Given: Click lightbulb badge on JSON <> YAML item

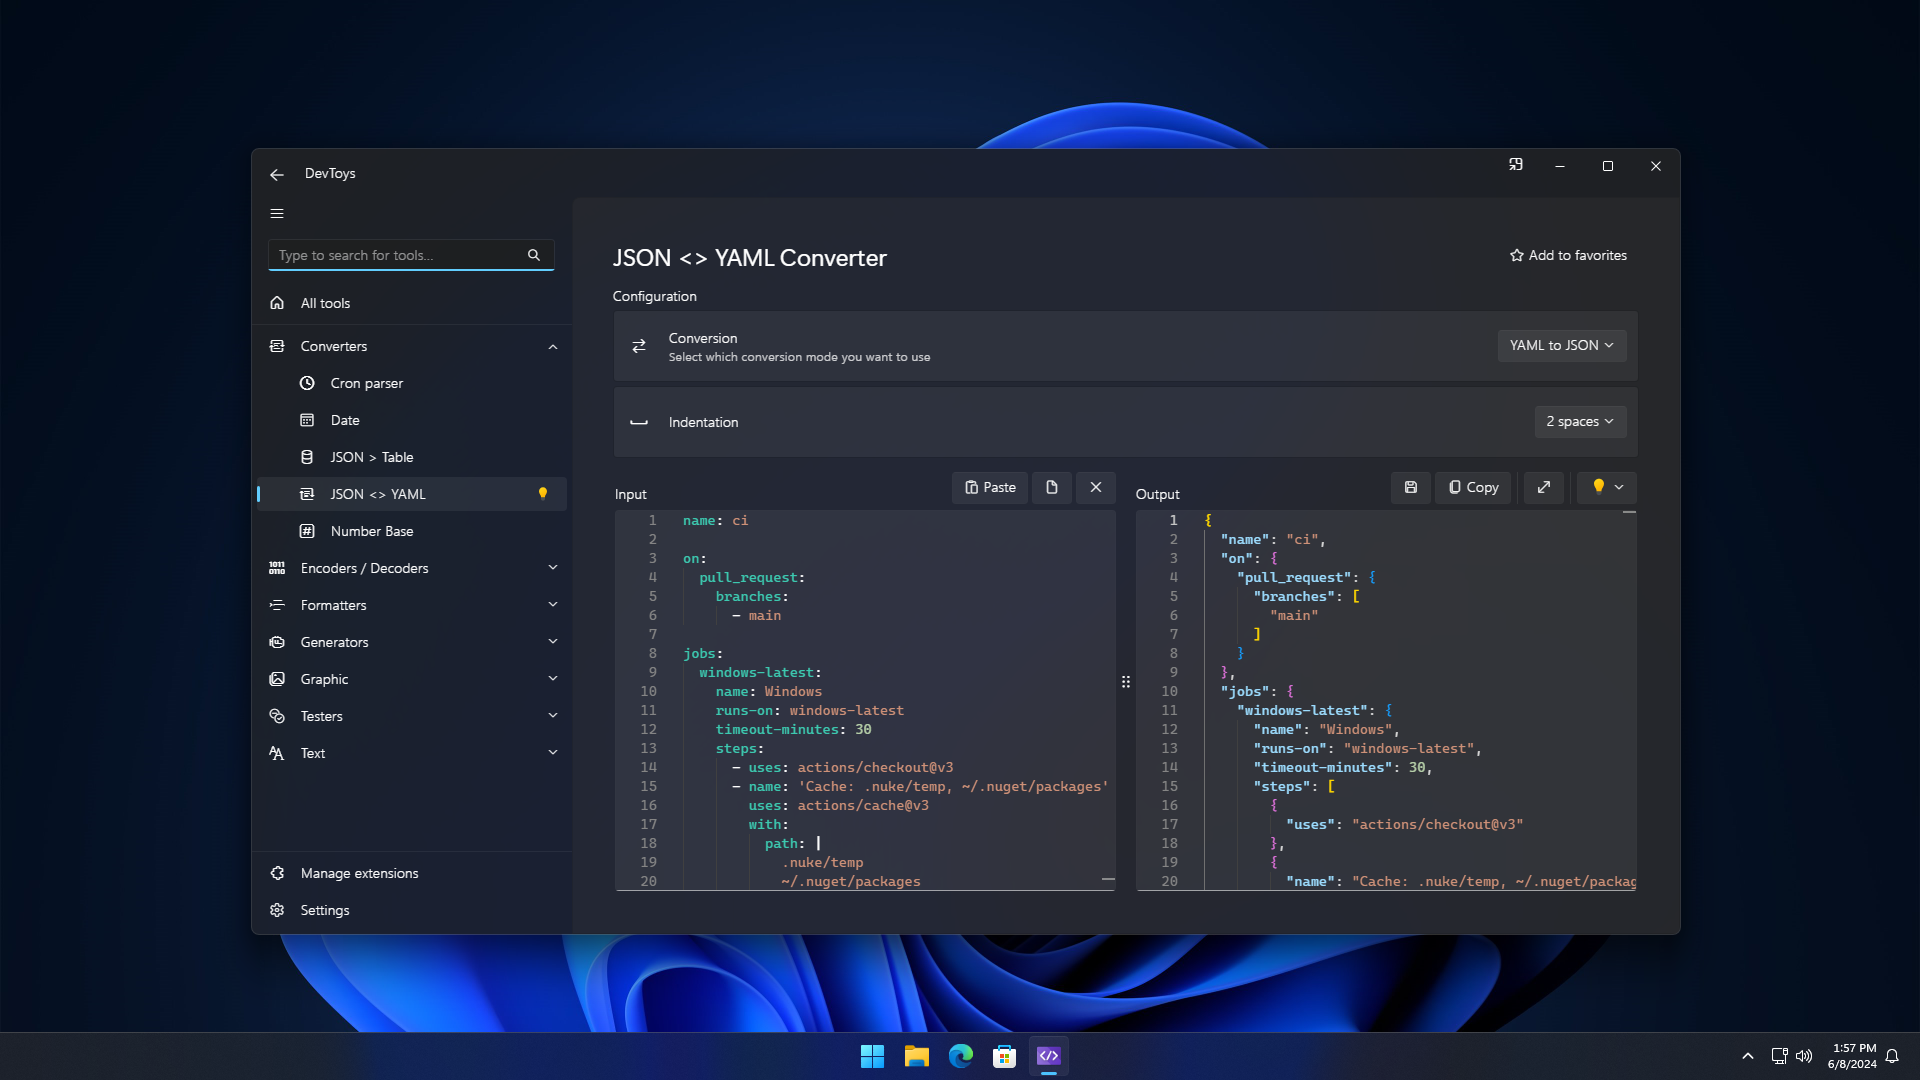Looking at the screenshot, I should click(x=543, y=493).
